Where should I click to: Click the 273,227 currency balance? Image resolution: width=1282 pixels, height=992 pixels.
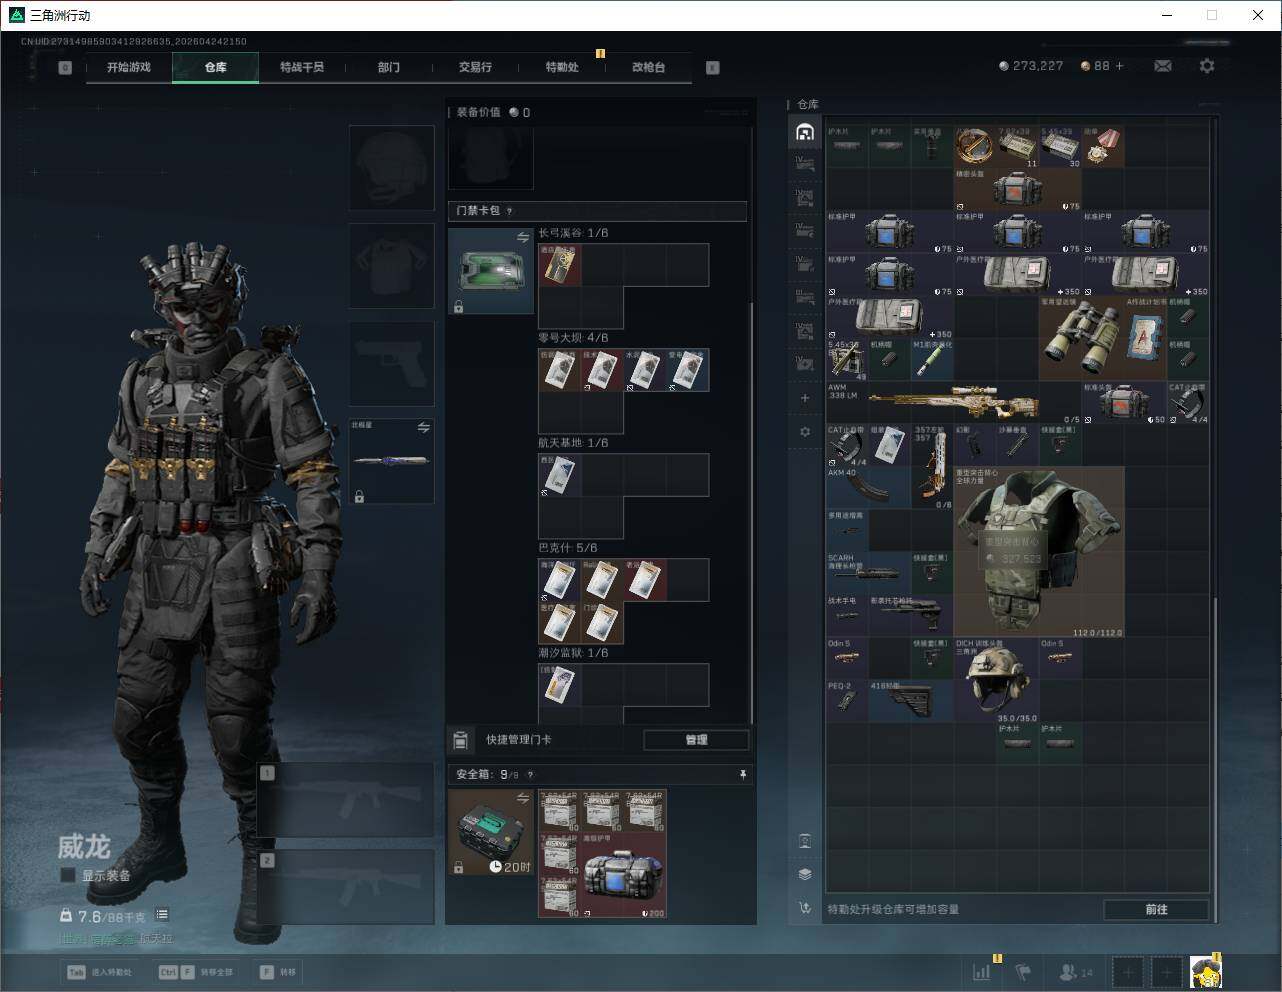[x=1031, y=66]
